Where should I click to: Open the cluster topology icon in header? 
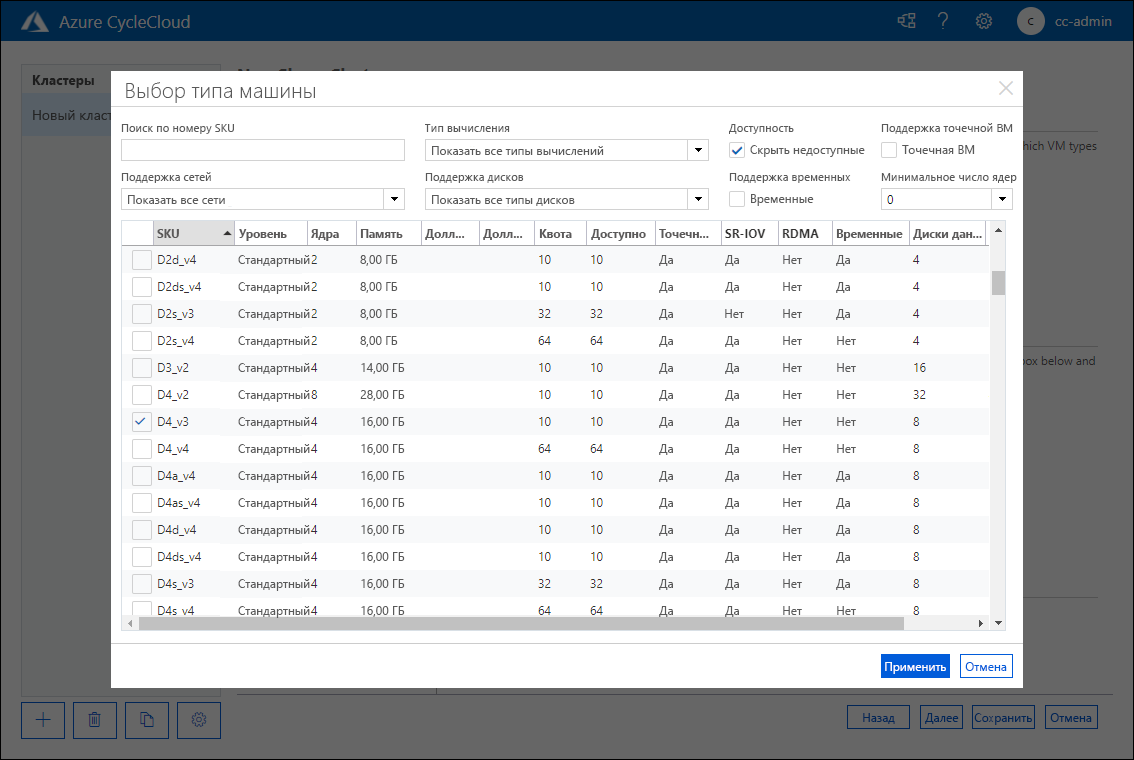906,21
